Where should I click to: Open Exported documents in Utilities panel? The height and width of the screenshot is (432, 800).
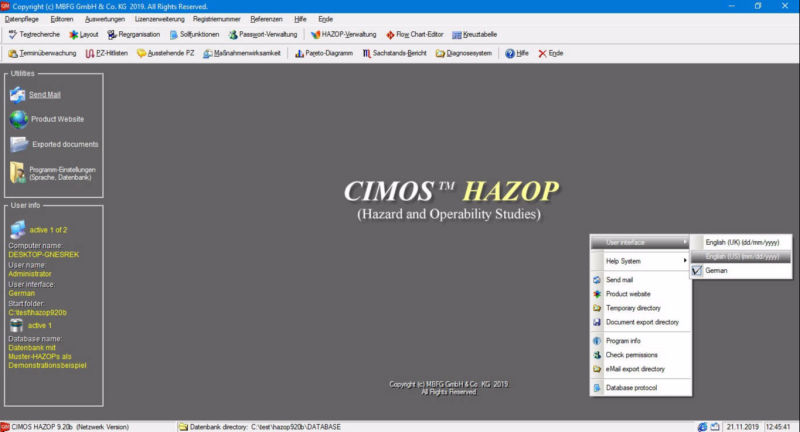tap(64, 144)
